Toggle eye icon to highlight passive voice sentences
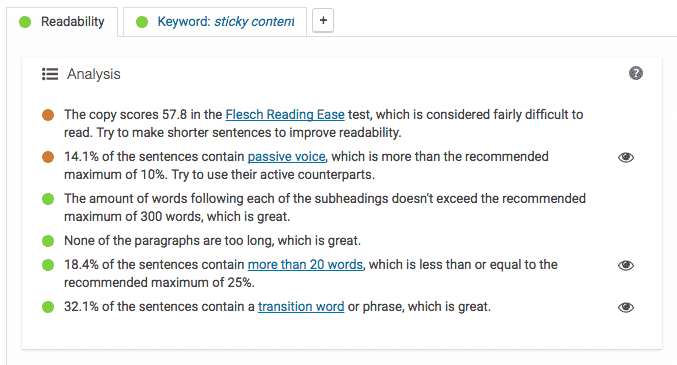The image size is (677, 365). click(626, 157)
